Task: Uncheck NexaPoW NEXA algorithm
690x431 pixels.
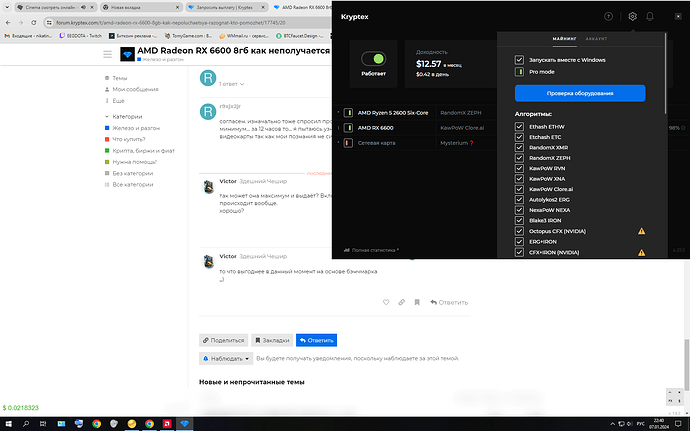Action: 519,210
